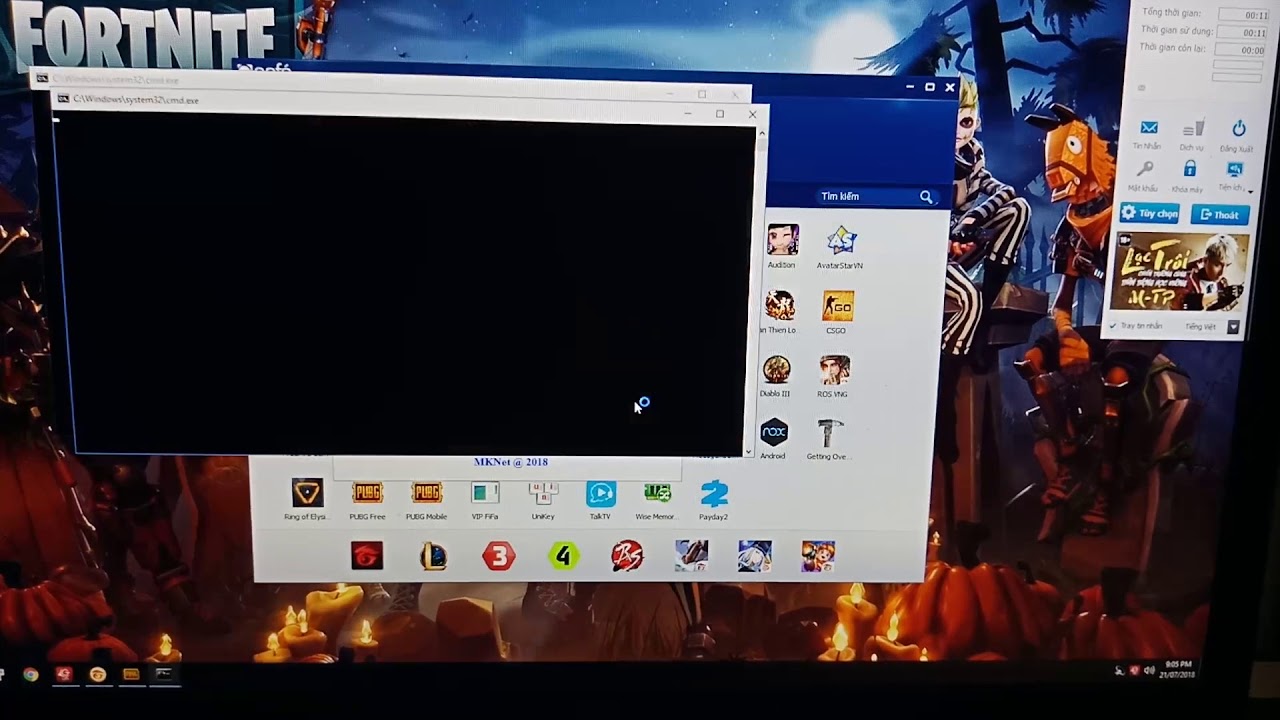Open the Tiện ích utilities monitor icon
The width and height of the screenshot is (1280, 720).
tap(1234, 169)
